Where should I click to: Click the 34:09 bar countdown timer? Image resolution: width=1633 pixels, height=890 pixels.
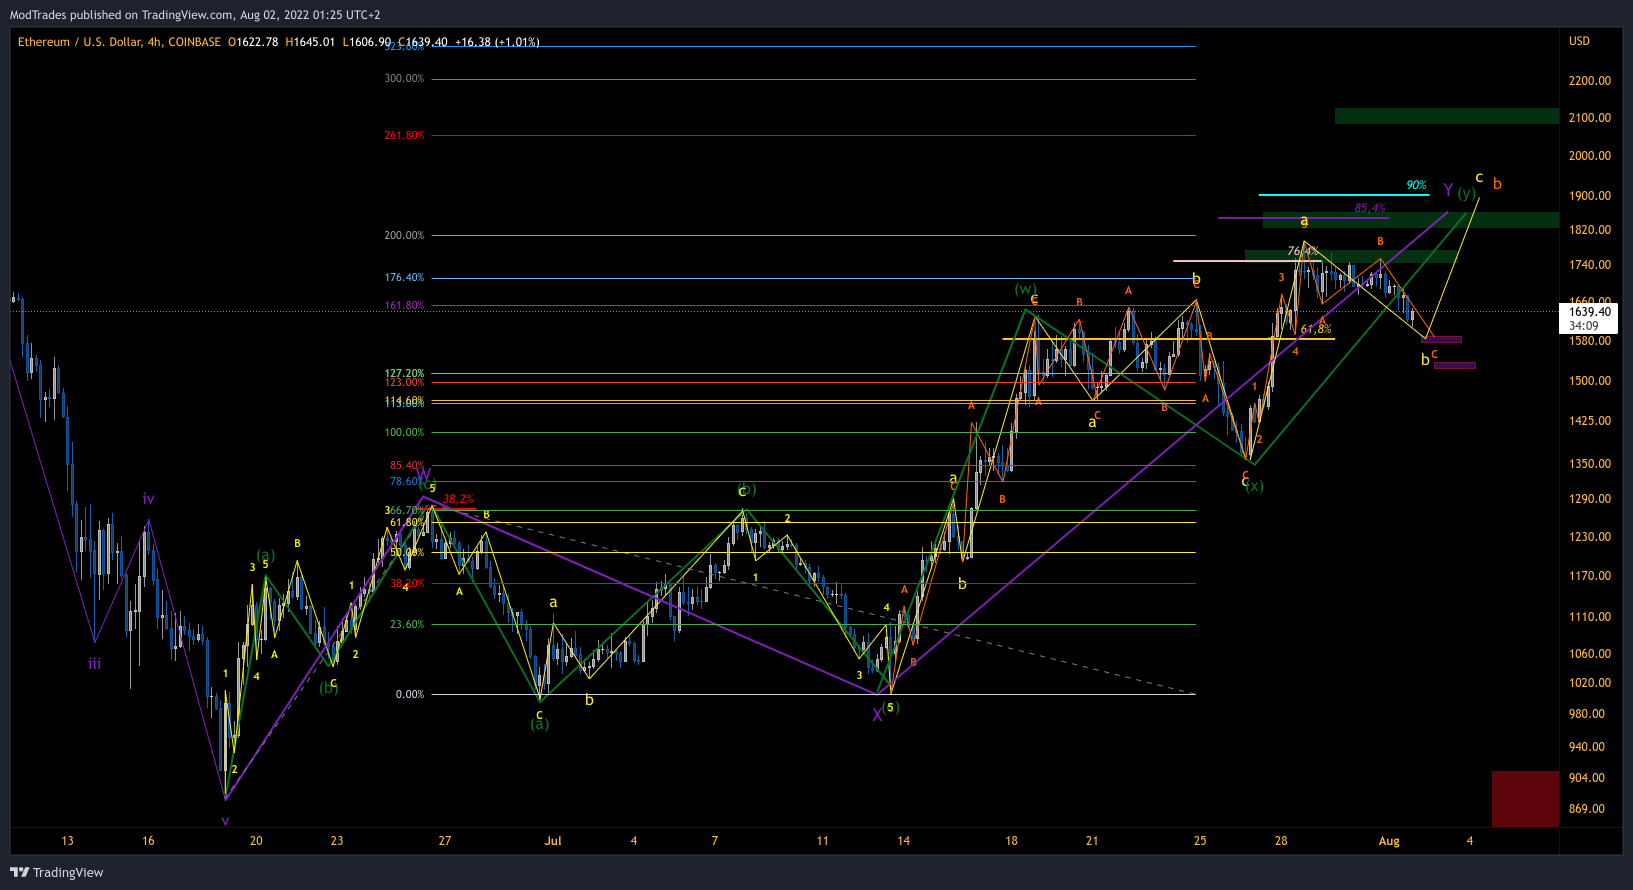pyautogui.click(x=1583, y=326)
